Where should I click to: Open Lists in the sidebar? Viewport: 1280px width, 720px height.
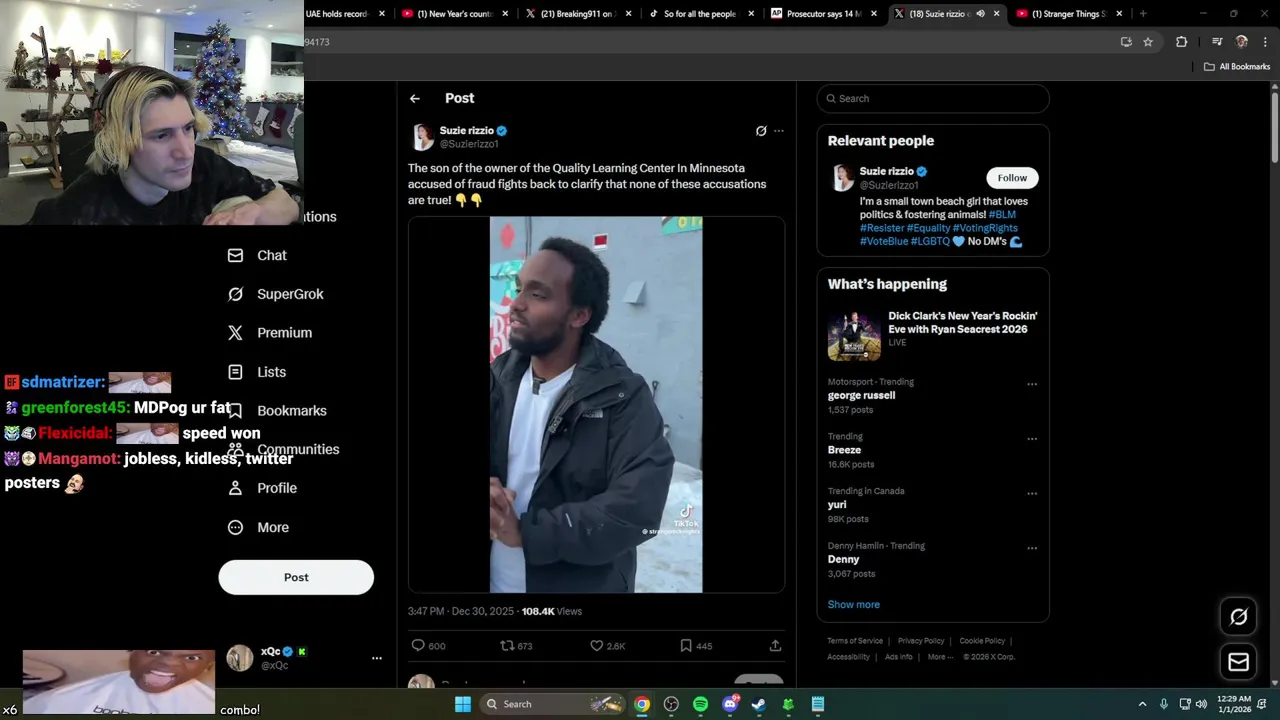click(x=271, y=372)
